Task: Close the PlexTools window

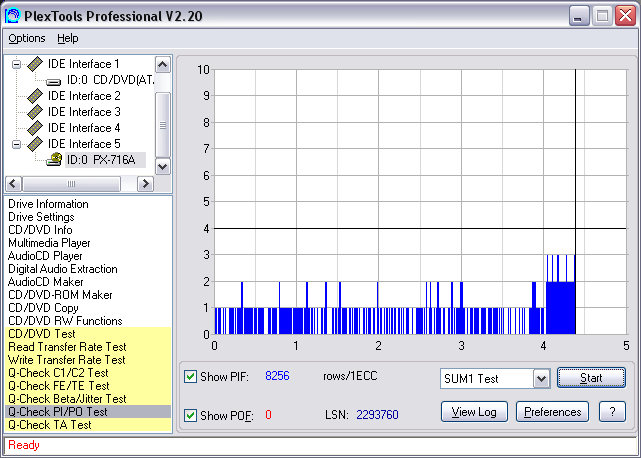Action: 625,16
